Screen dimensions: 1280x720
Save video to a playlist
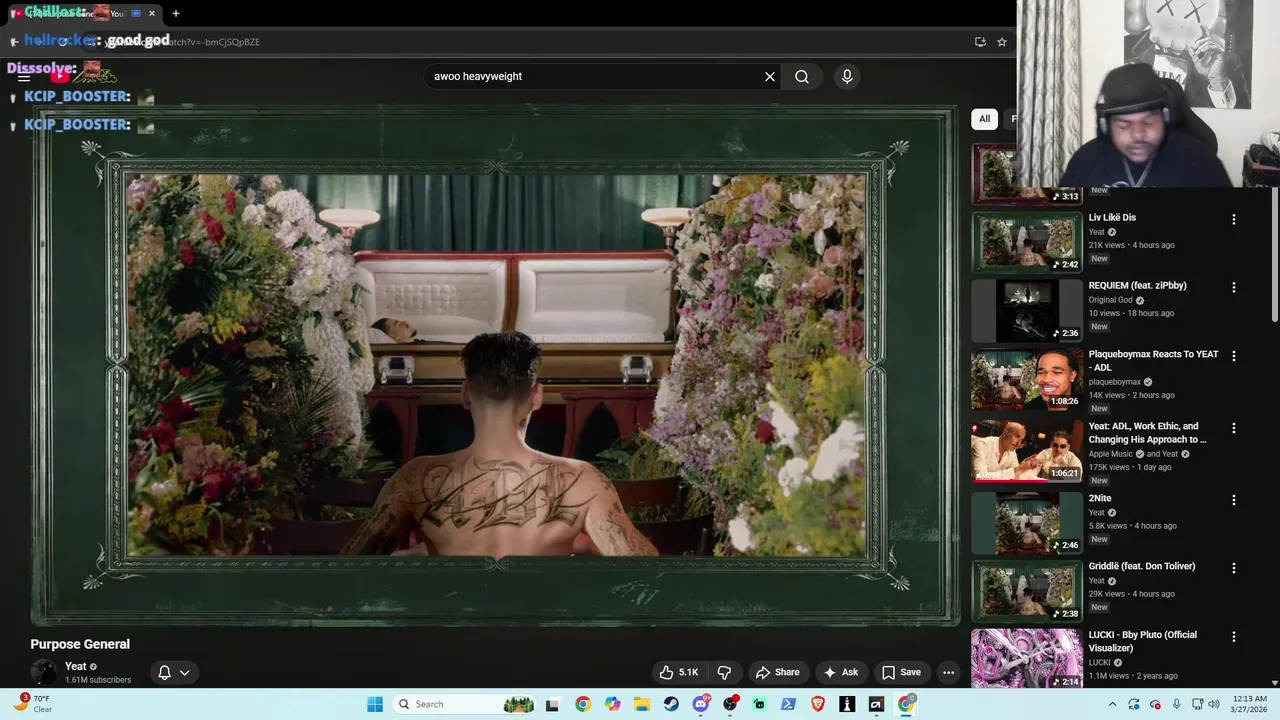[x=901, y=672]
